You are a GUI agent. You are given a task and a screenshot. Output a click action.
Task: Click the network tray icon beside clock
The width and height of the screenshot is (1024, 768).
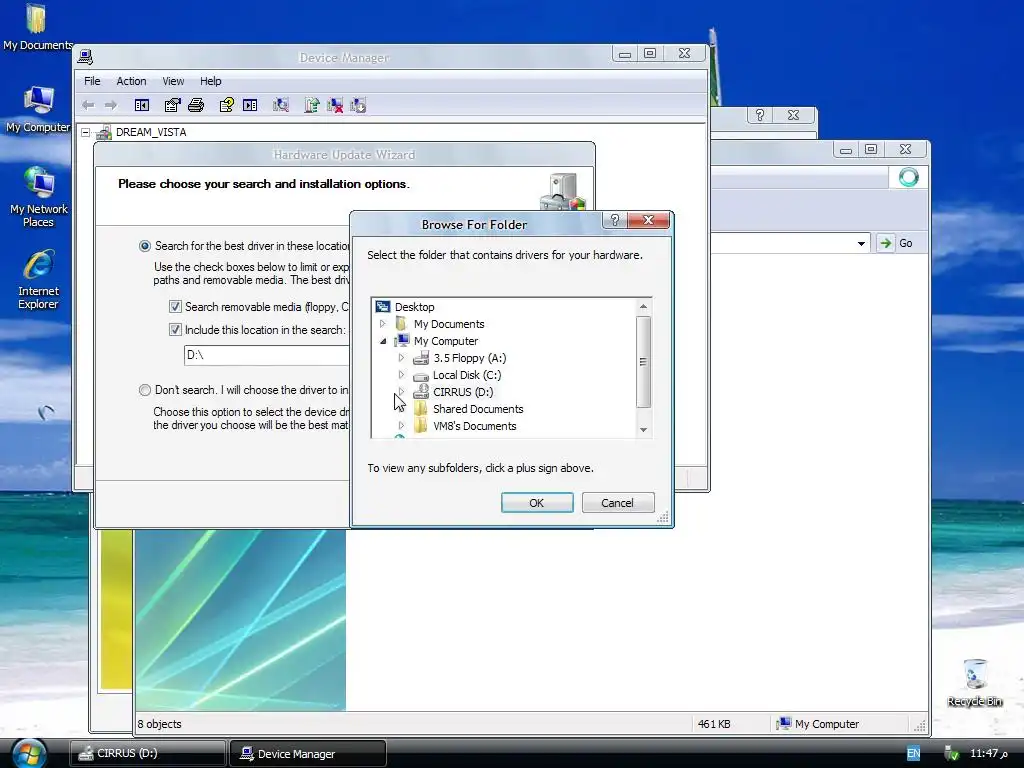click(951, 754)
